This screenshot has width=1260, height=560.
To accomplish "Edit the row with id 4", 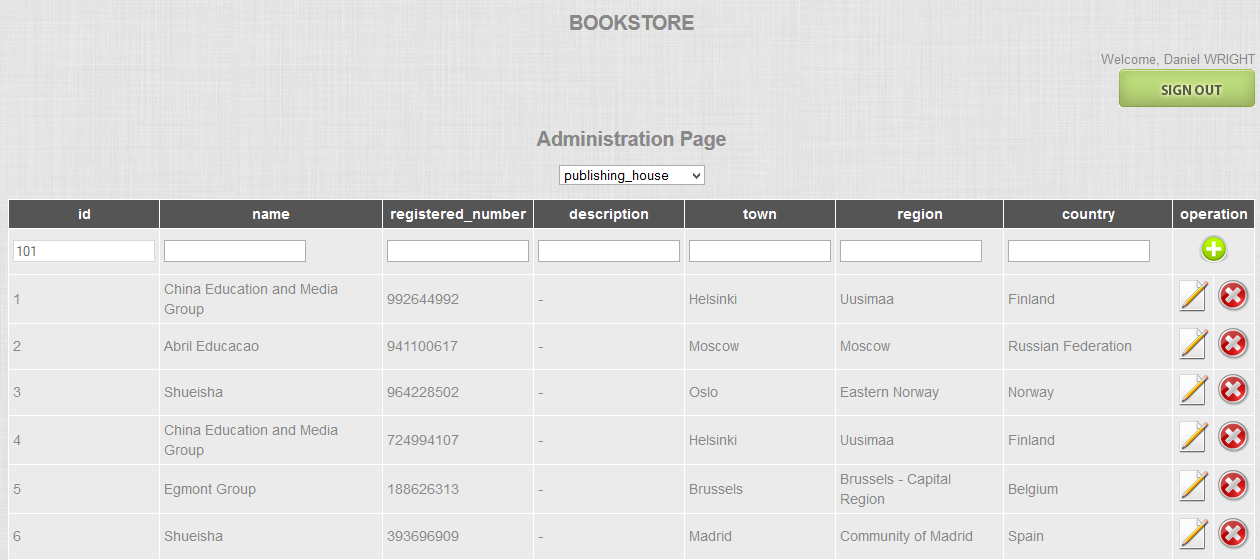I will (x=1193, y=437).
